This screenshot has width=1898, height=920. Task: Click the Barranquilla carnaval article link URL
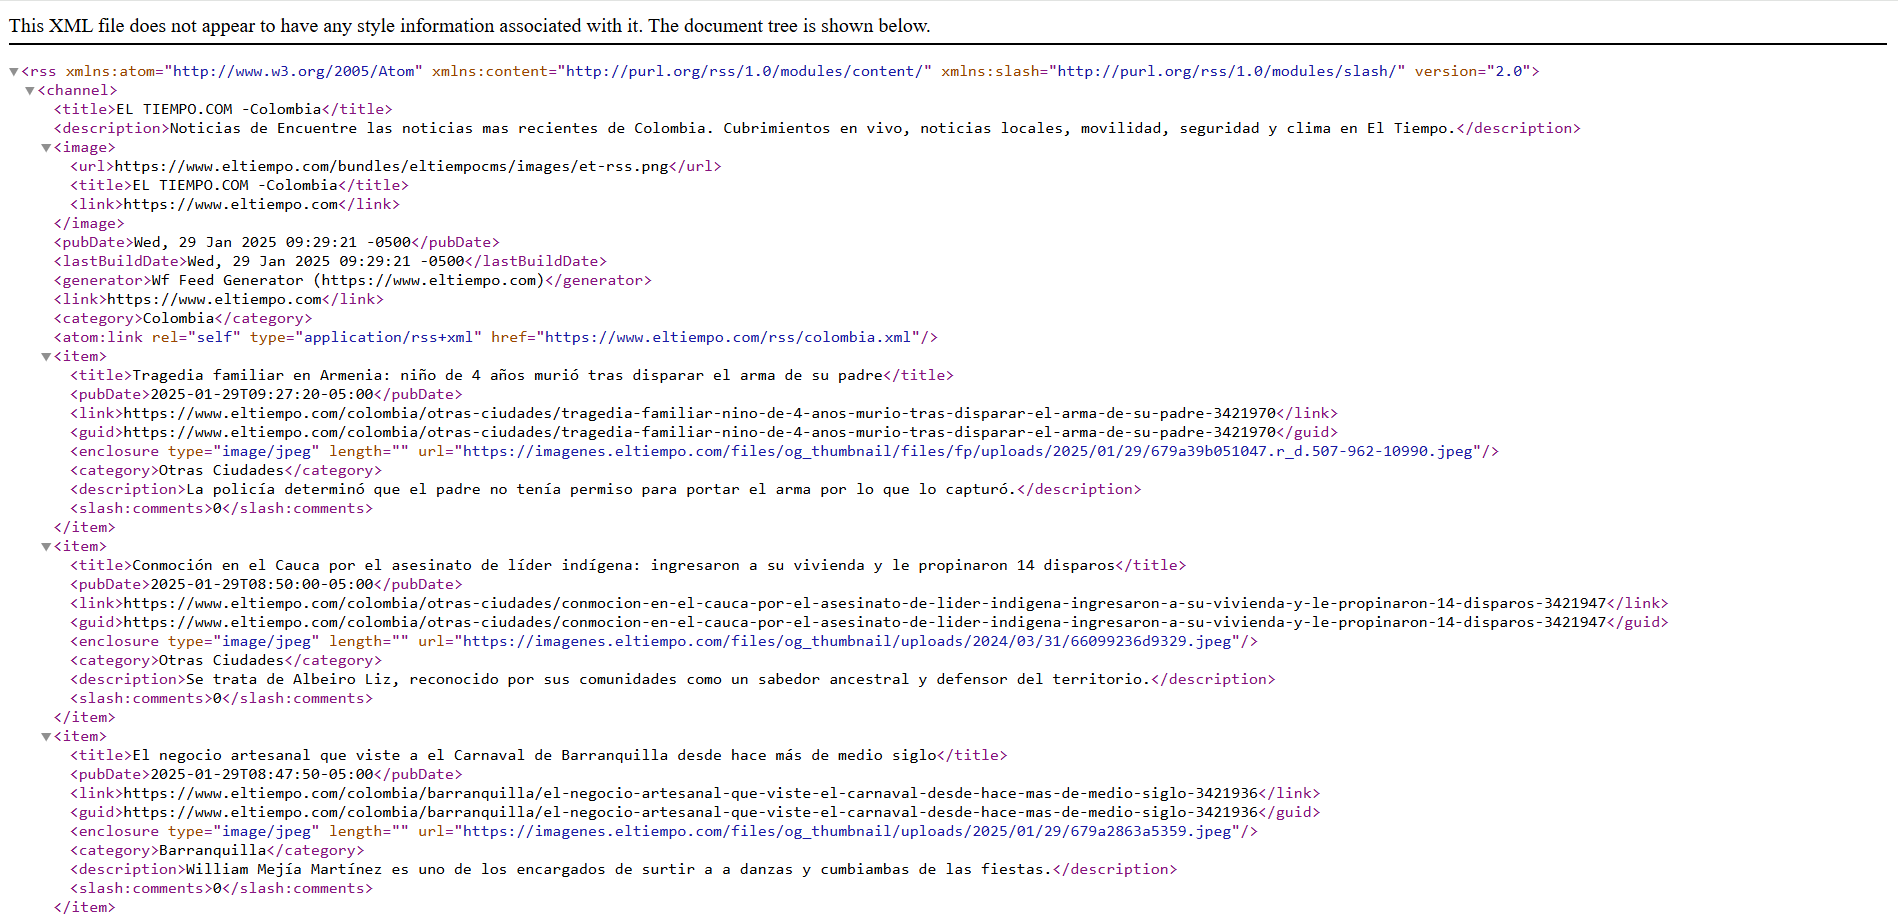(x=690, y=794)
